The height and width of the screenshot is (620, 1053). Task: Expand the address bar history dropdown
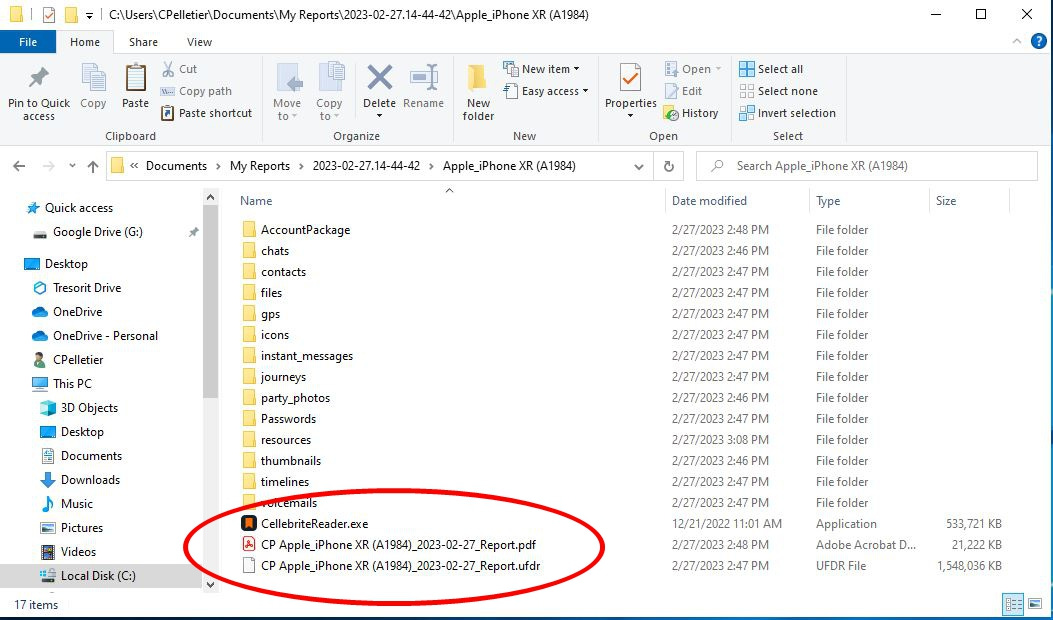pyautogui.click(x=639, y=167)
